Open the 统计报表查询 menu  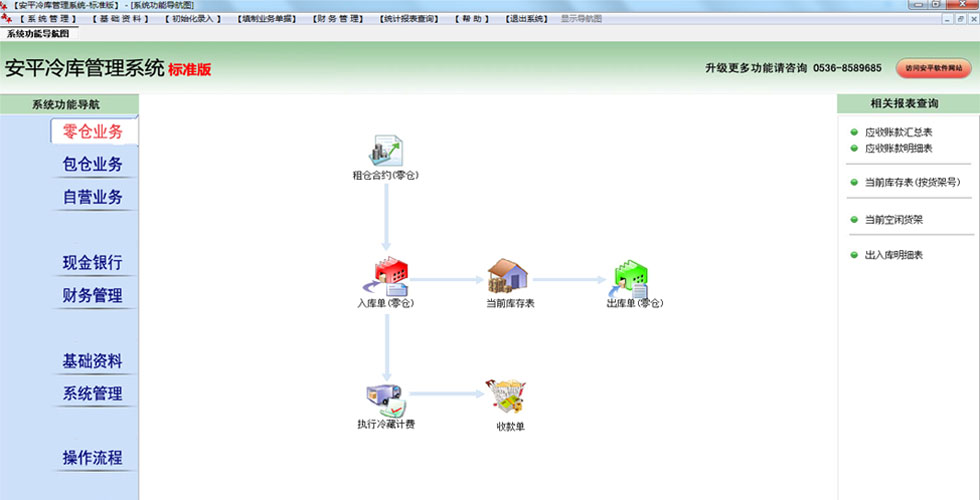pos(411,18)
